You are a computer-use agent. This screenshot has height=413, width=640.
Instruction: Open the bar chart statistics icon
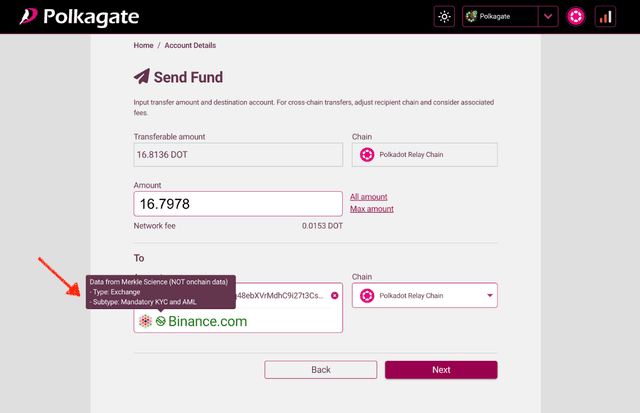[x=604, y=17]
